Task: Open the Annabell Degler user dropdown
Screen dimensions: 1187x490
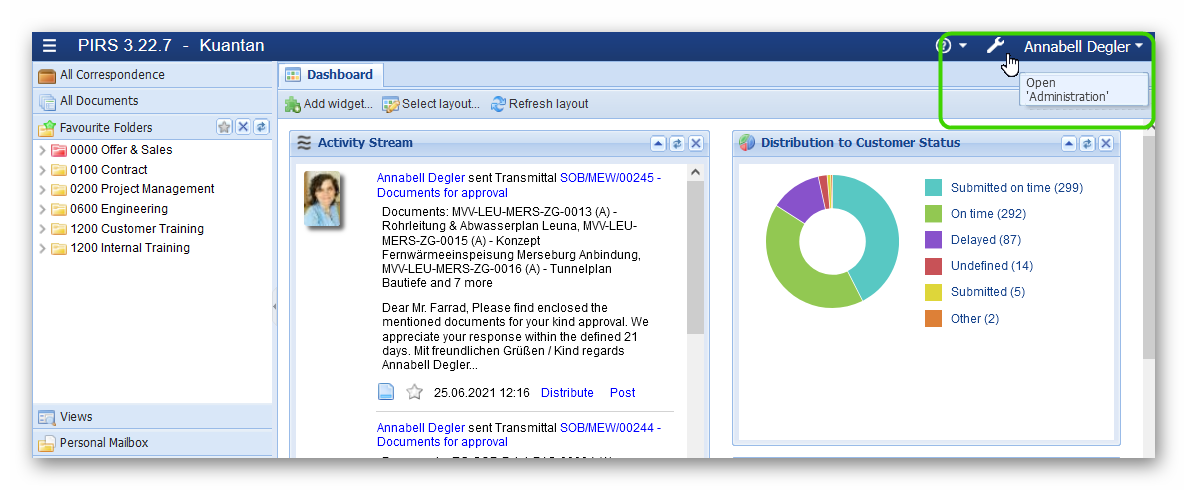Action: (1082, 46)
